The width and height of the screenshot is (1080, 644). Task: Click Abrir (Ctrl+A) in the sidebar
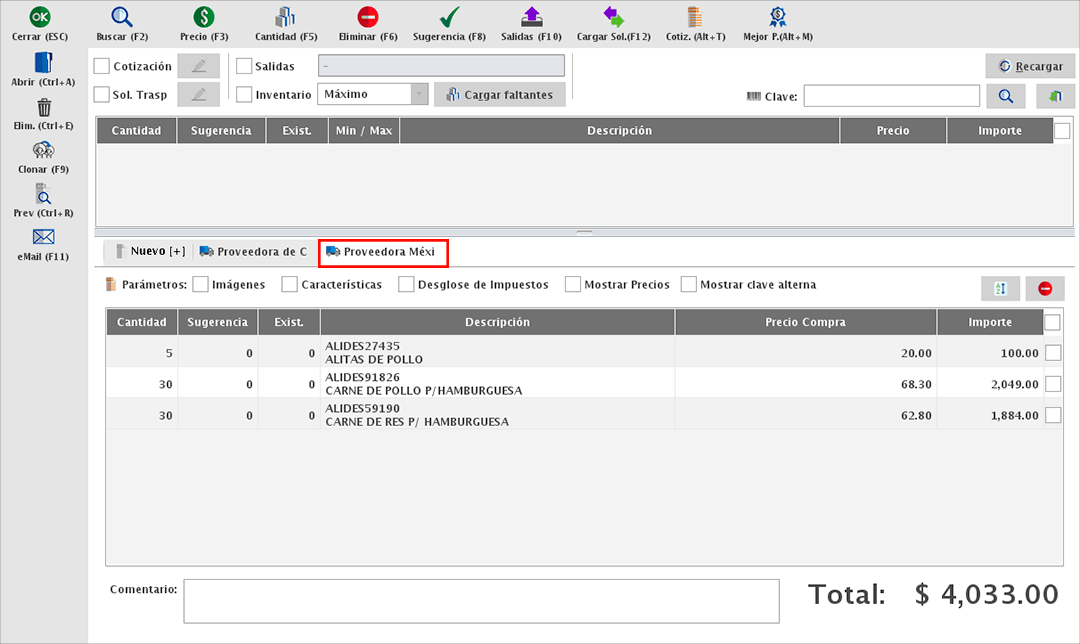pos(43,63)
